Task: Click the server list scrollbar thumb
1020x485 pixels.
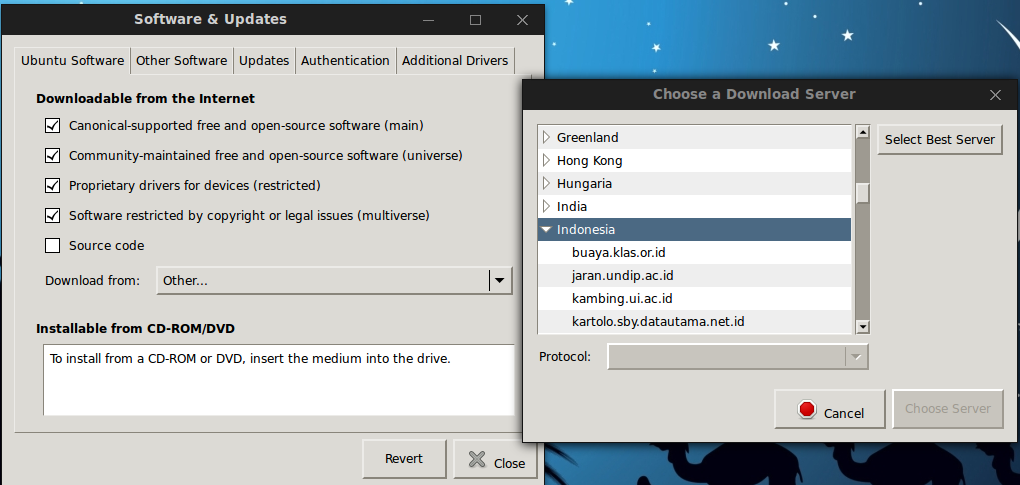Action: point(863,193)
